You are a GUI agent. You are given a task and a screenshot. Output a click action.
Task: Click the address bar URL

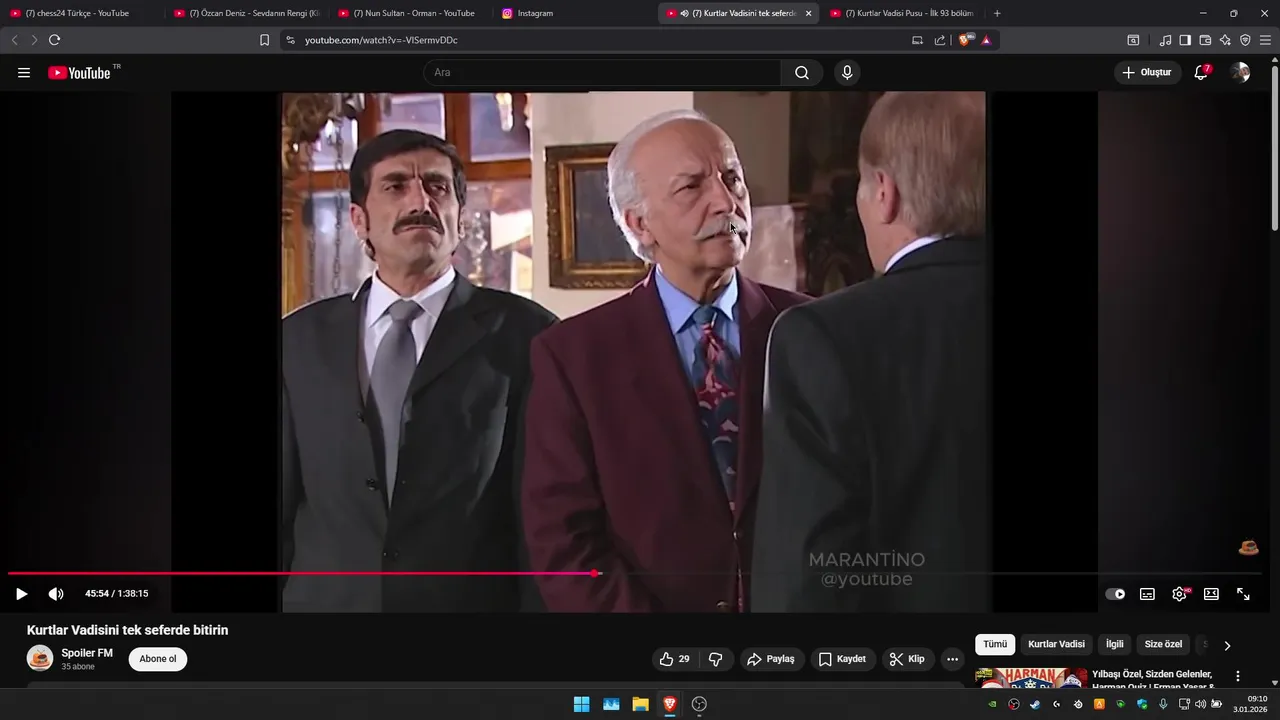(381, 40)
